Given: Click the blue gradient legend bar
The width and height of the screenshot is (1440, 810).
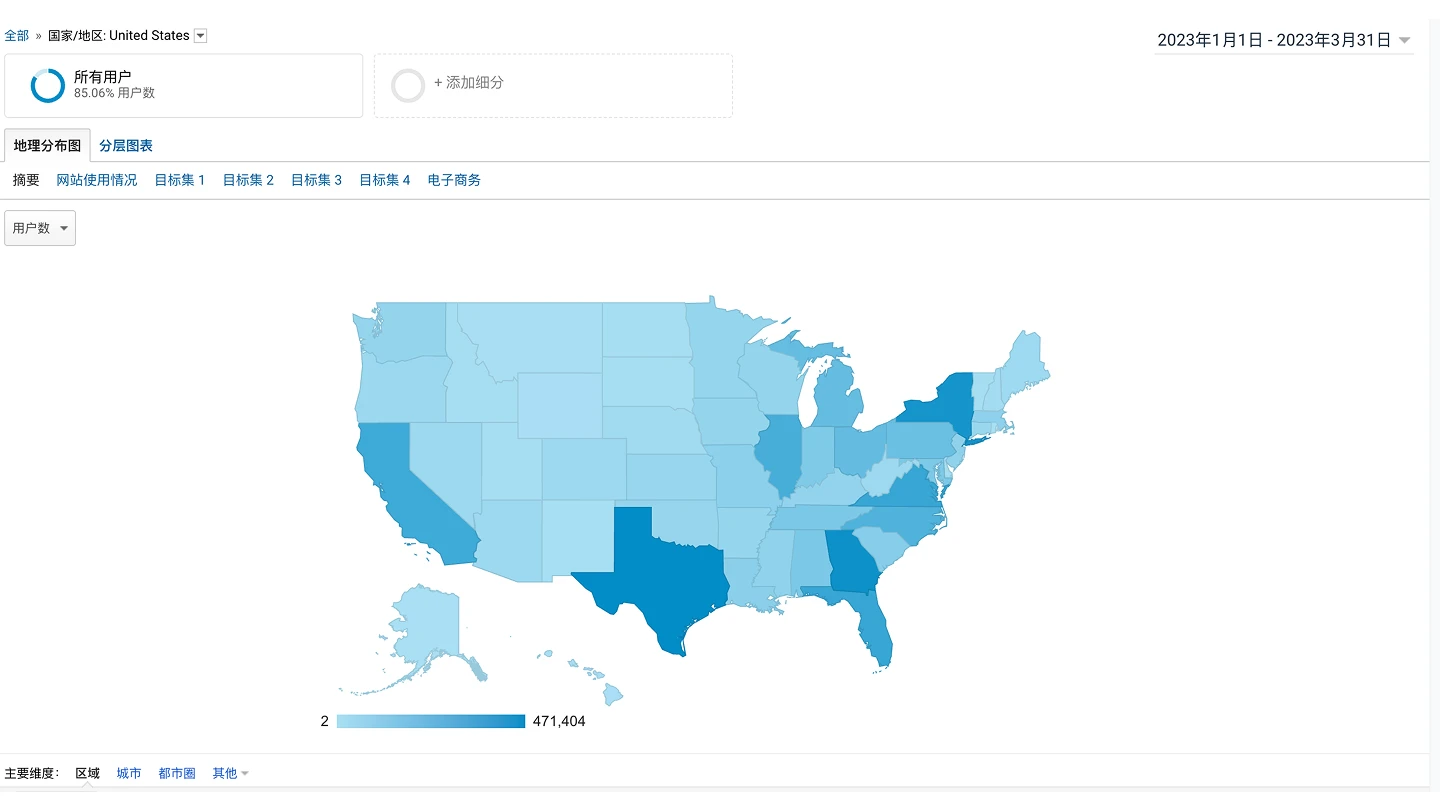Looking at the screenshot, I should click(431, 721).
